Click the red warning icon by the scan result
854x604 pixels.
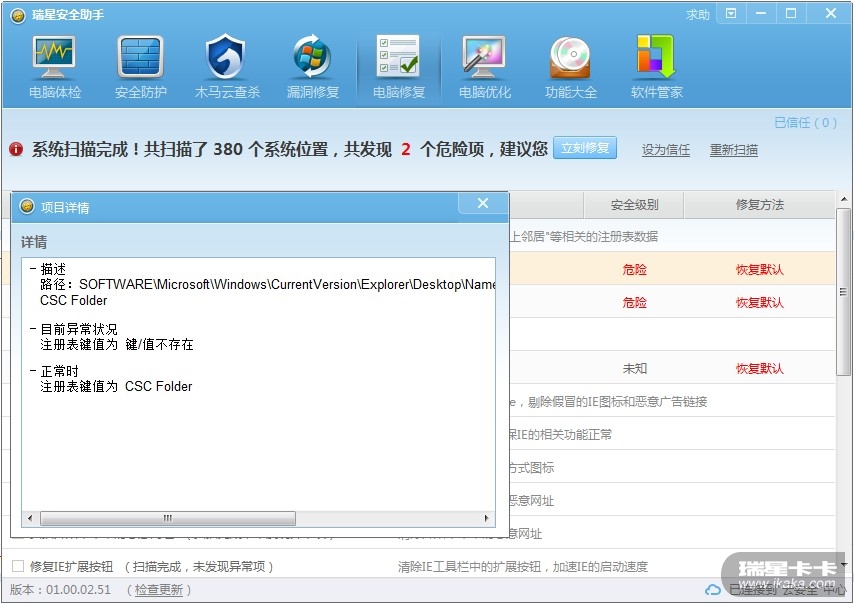pos(16,149)
